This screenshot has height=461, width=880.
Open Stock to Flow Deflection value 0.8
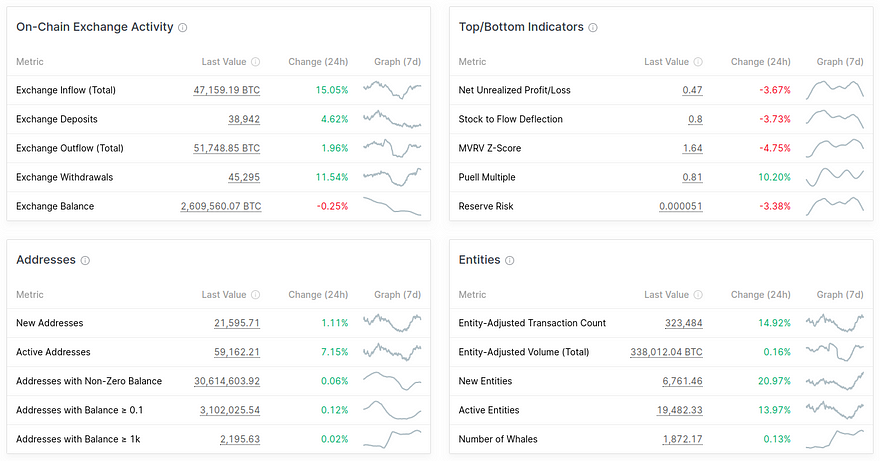click(695, 119)
